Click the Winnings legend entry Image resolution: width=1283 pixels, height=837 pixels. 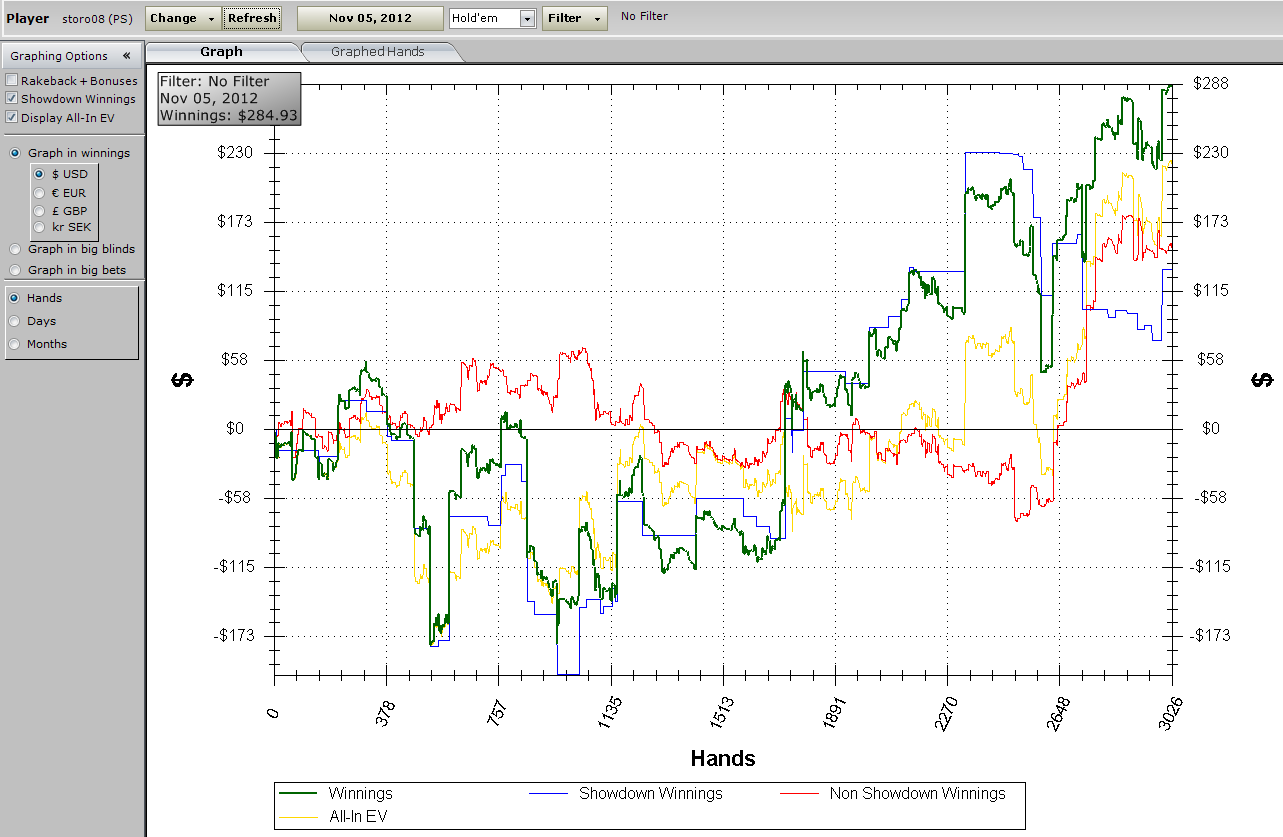pos(360,794)
